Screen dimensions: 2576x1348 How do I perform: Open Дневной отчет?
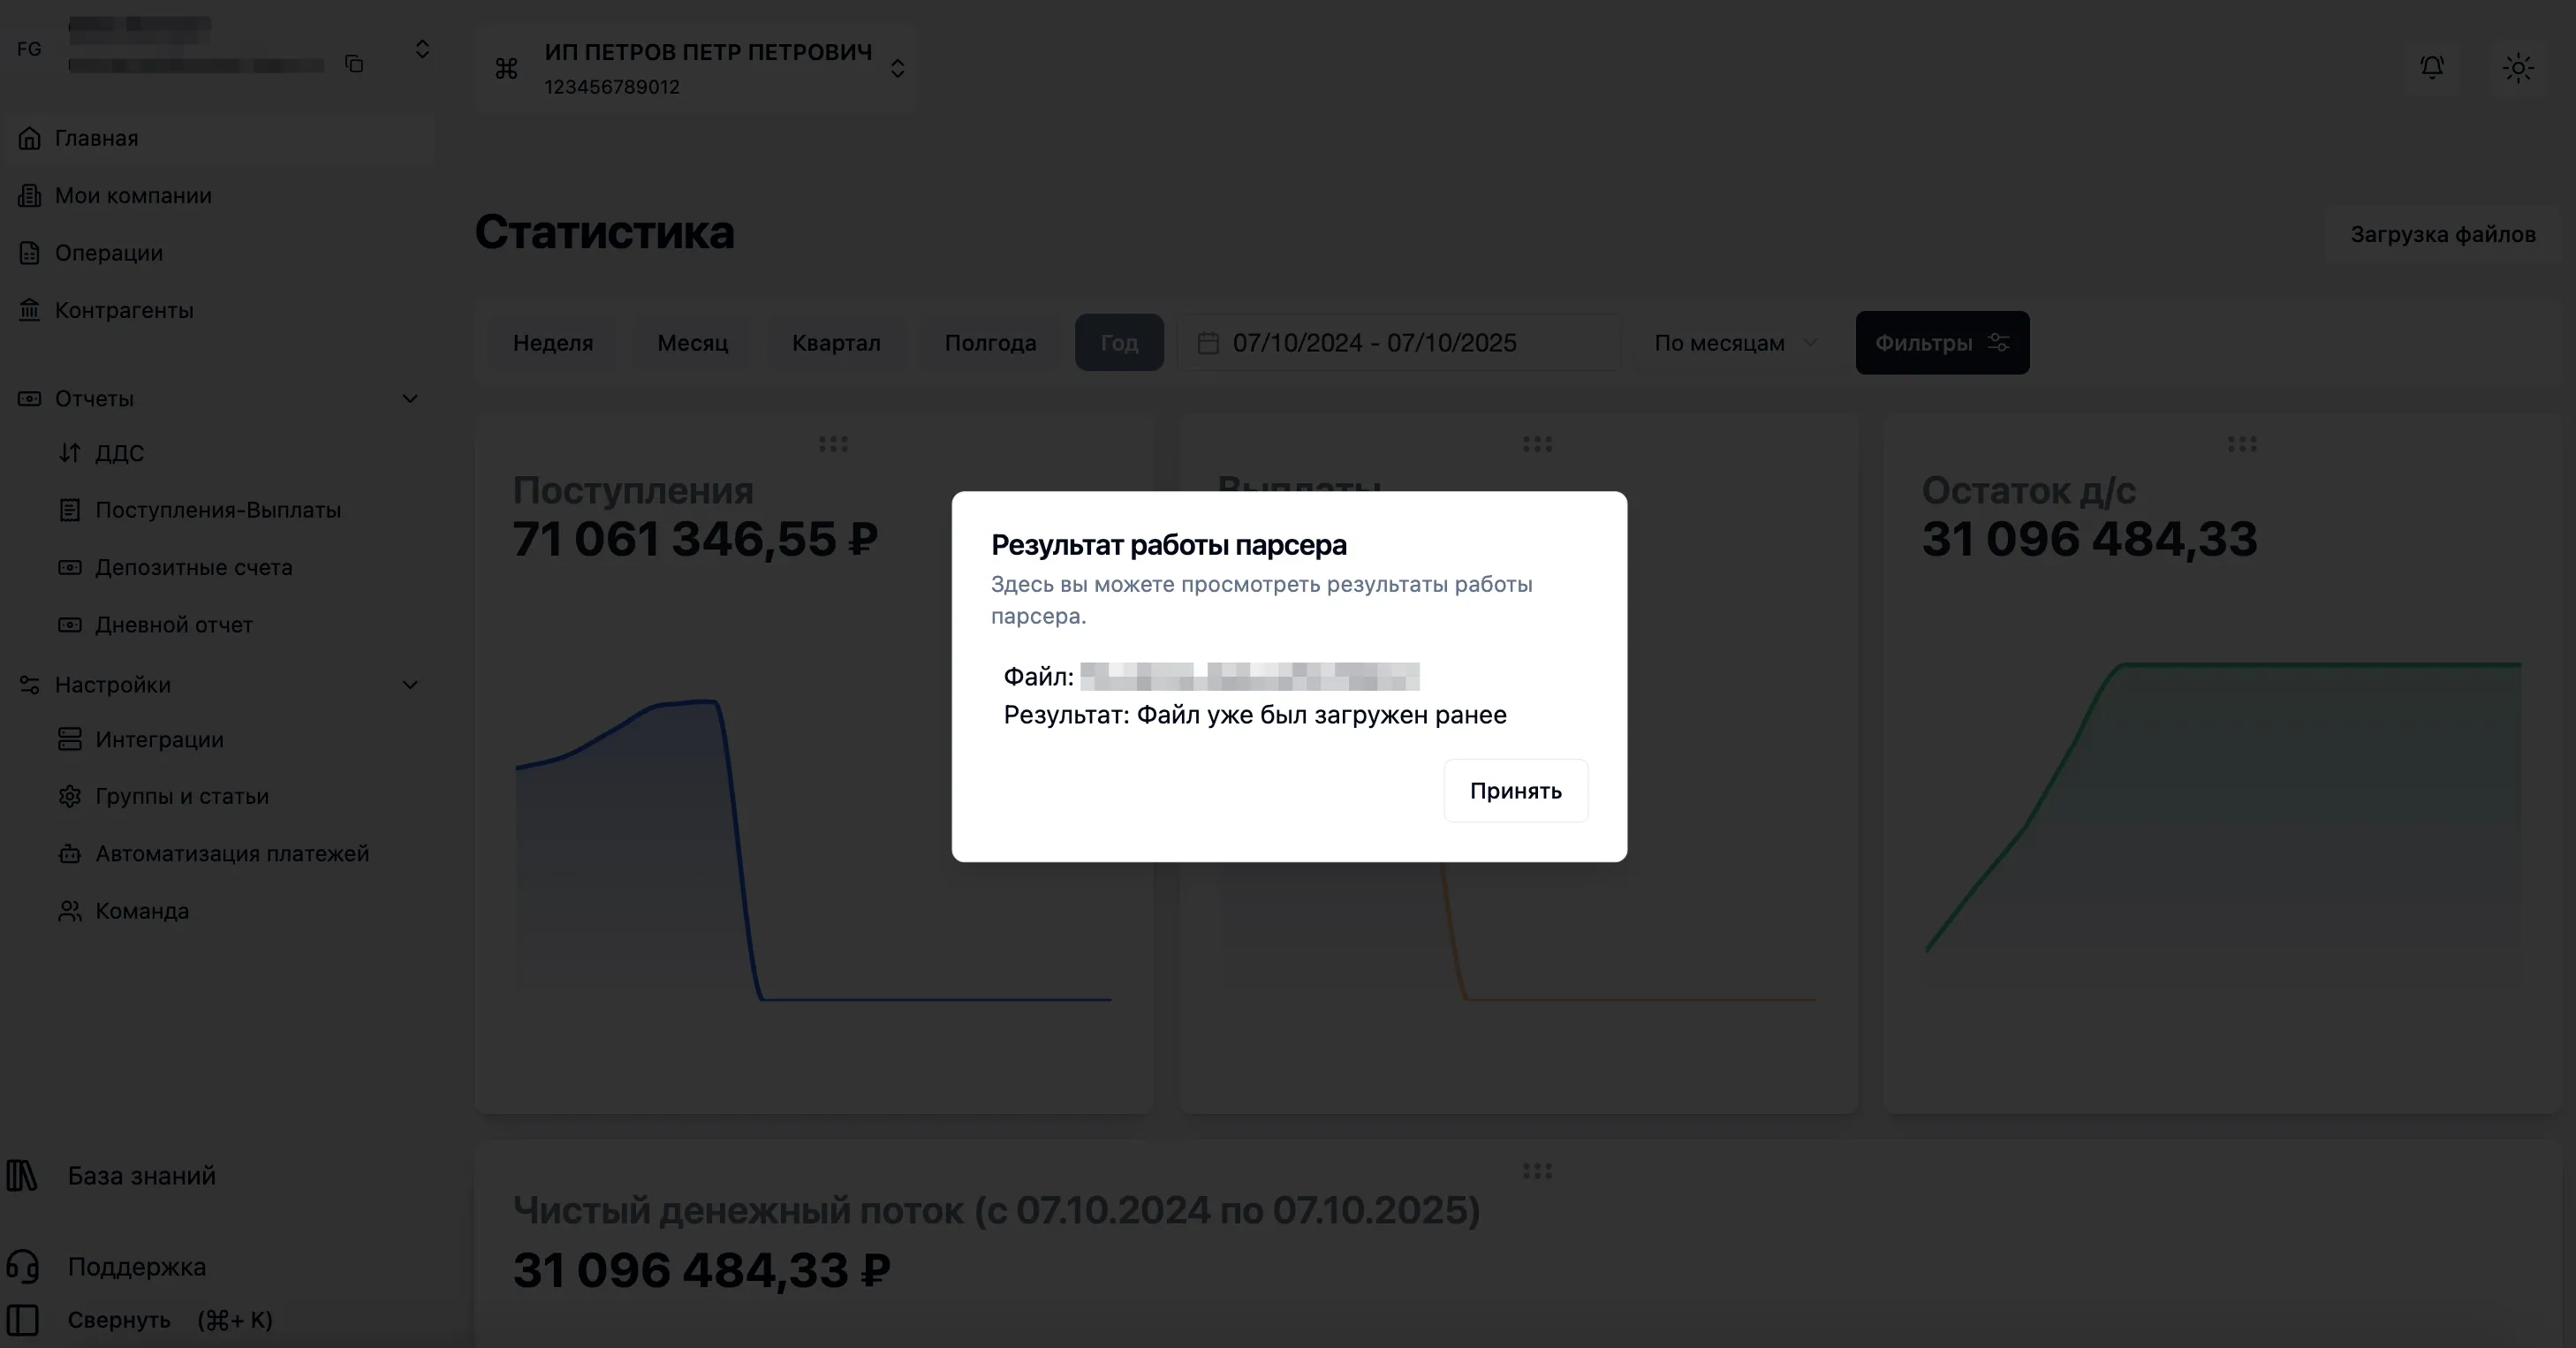pos(174,625)
